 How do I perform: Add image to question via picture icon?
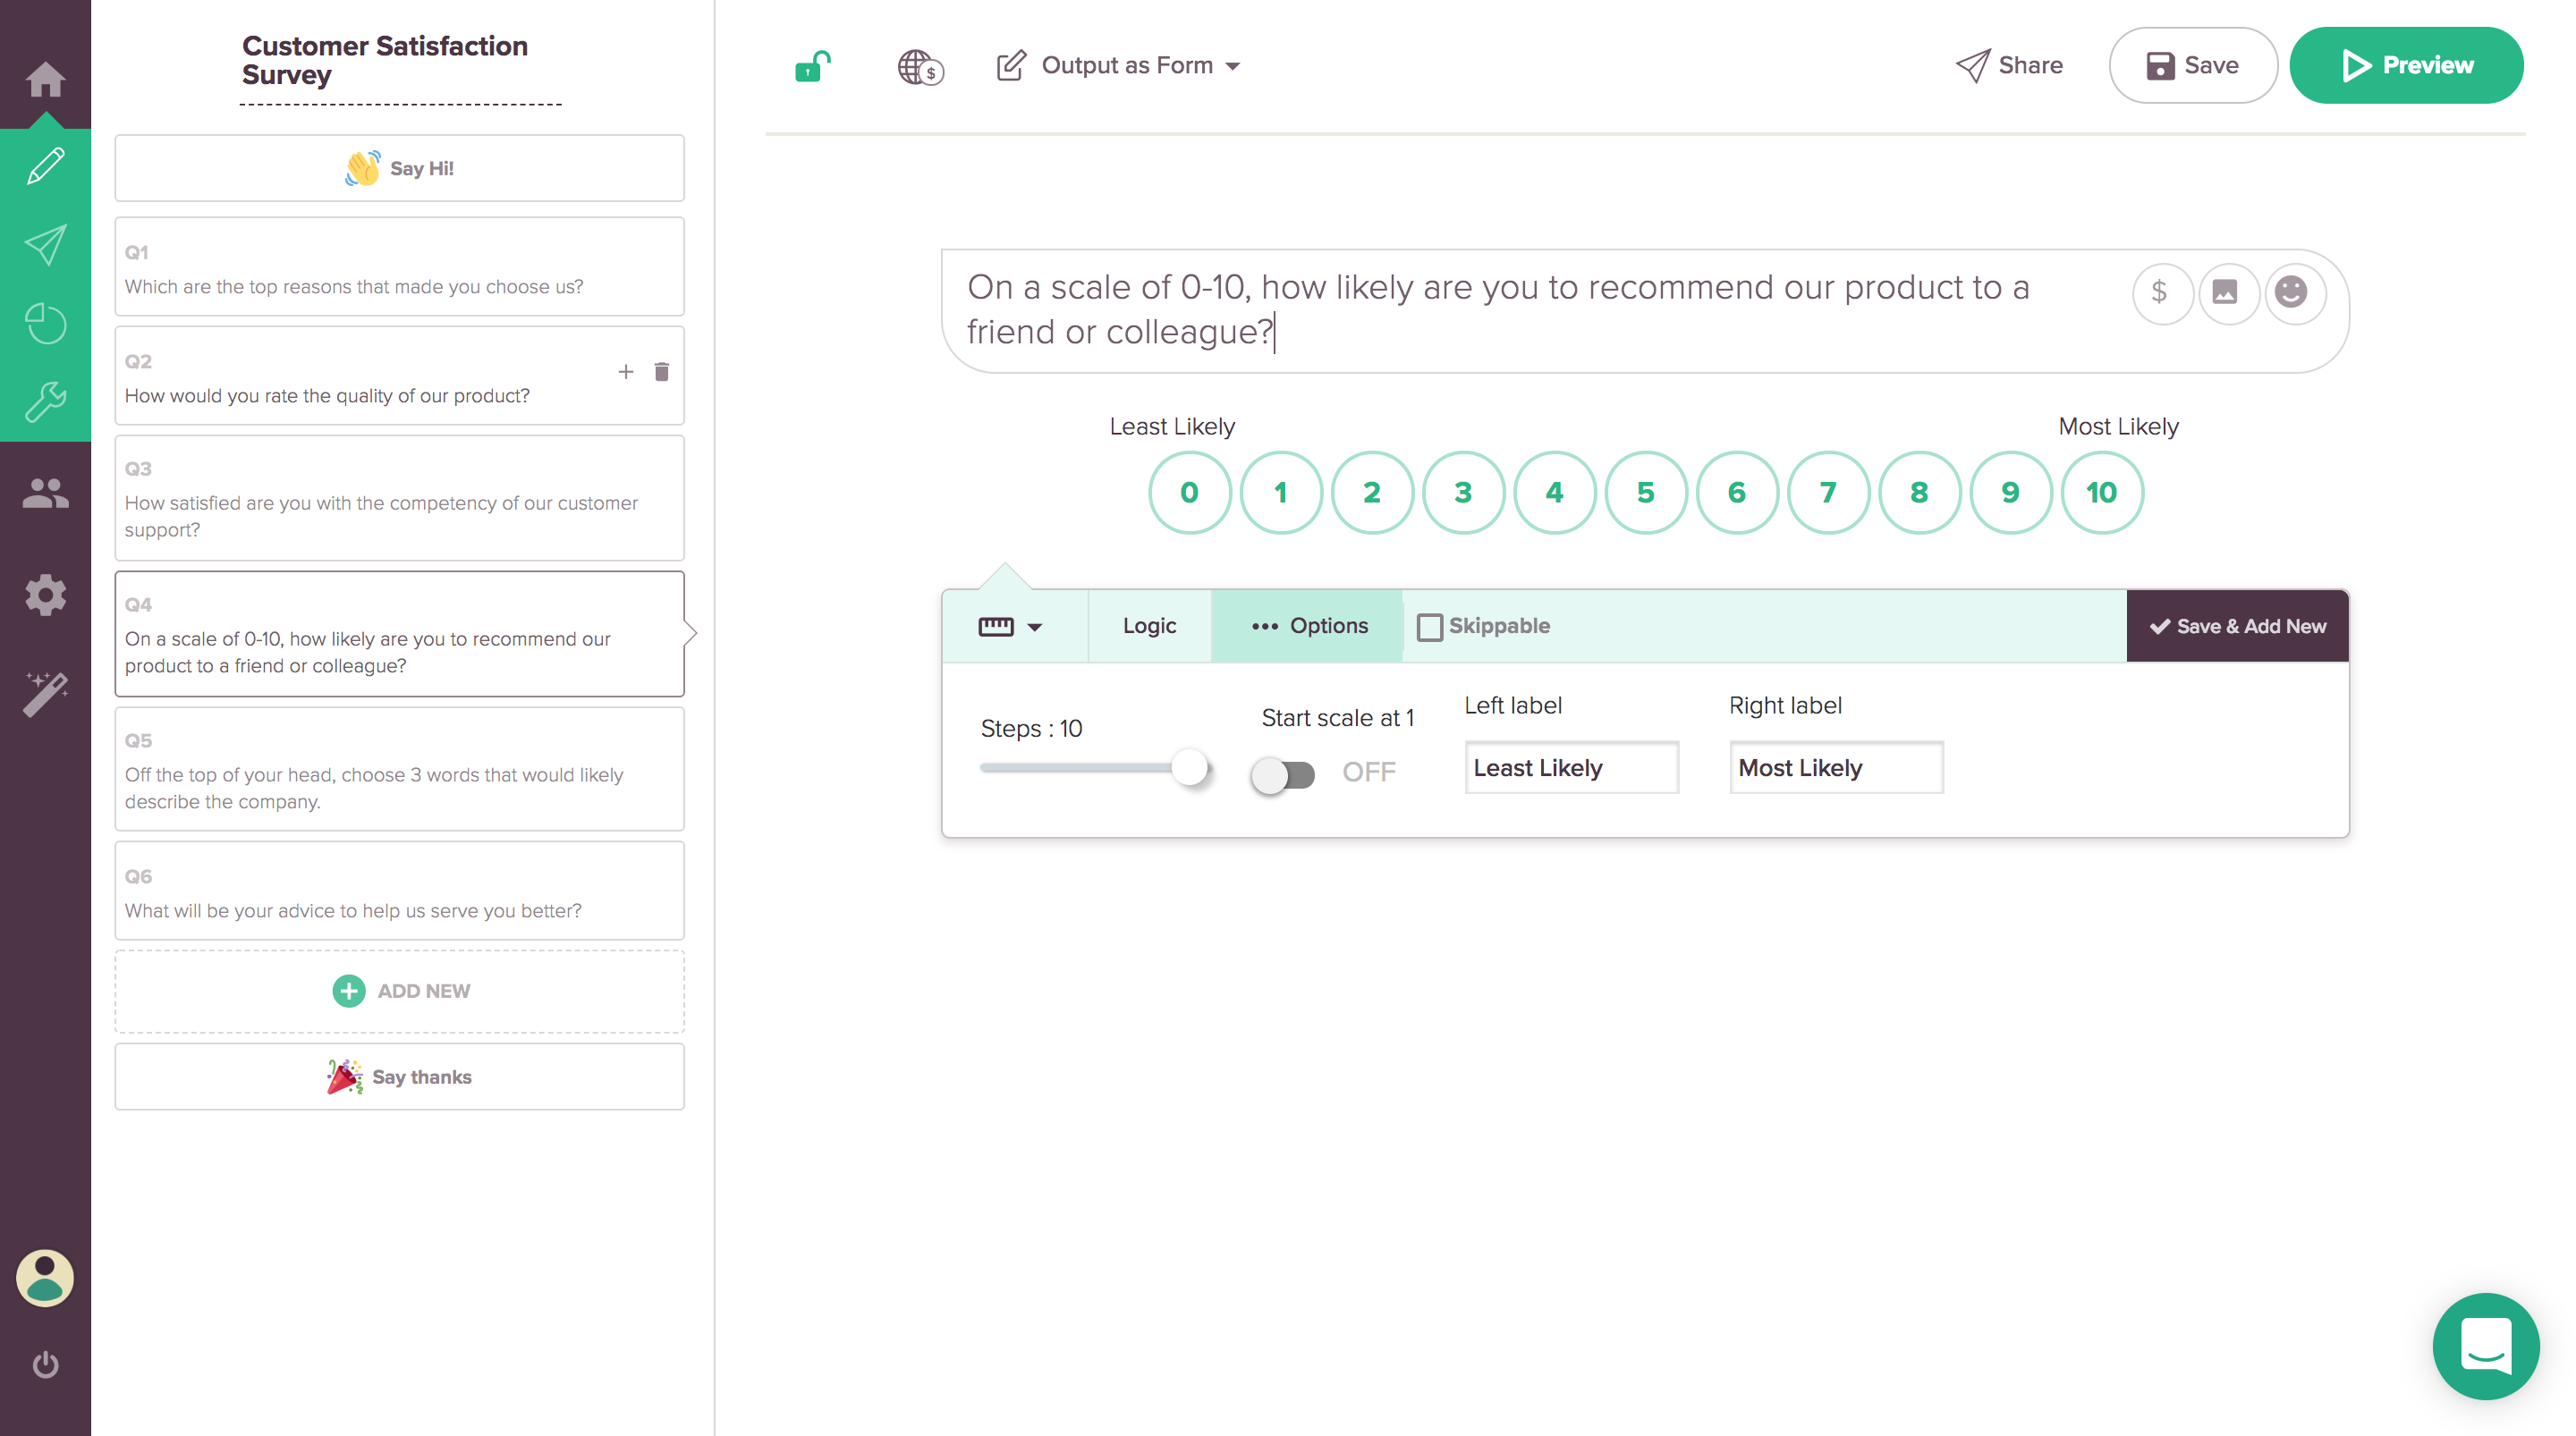click(2225, 292)
